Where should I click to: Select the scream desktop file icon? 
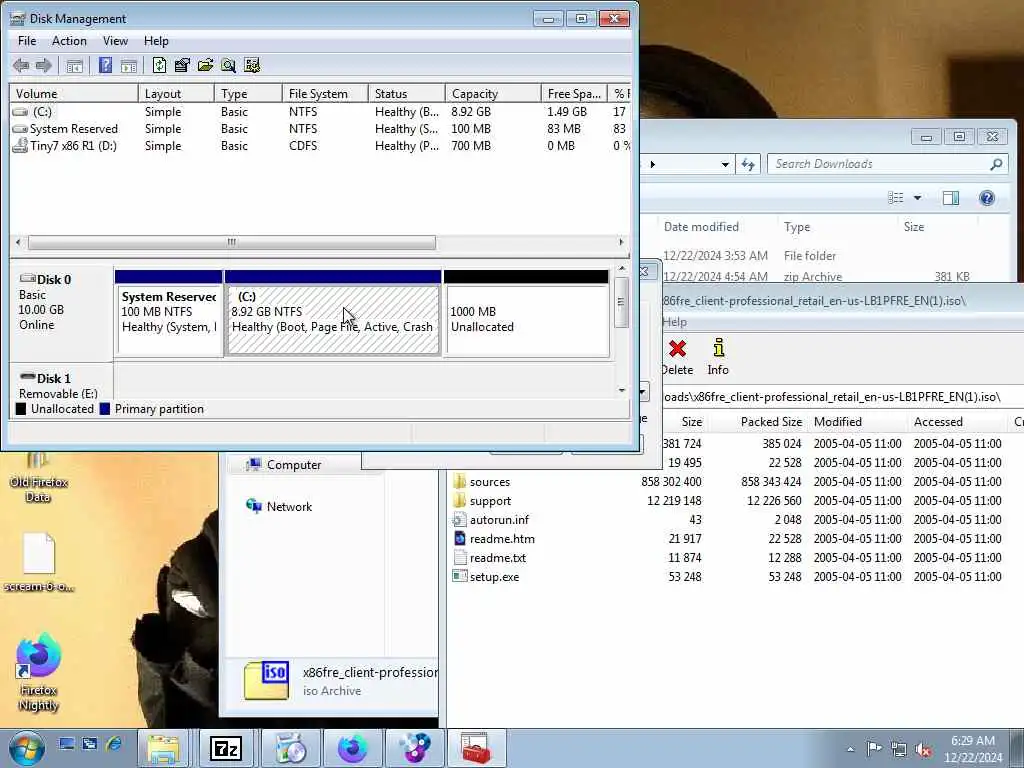tap(39, 563)
